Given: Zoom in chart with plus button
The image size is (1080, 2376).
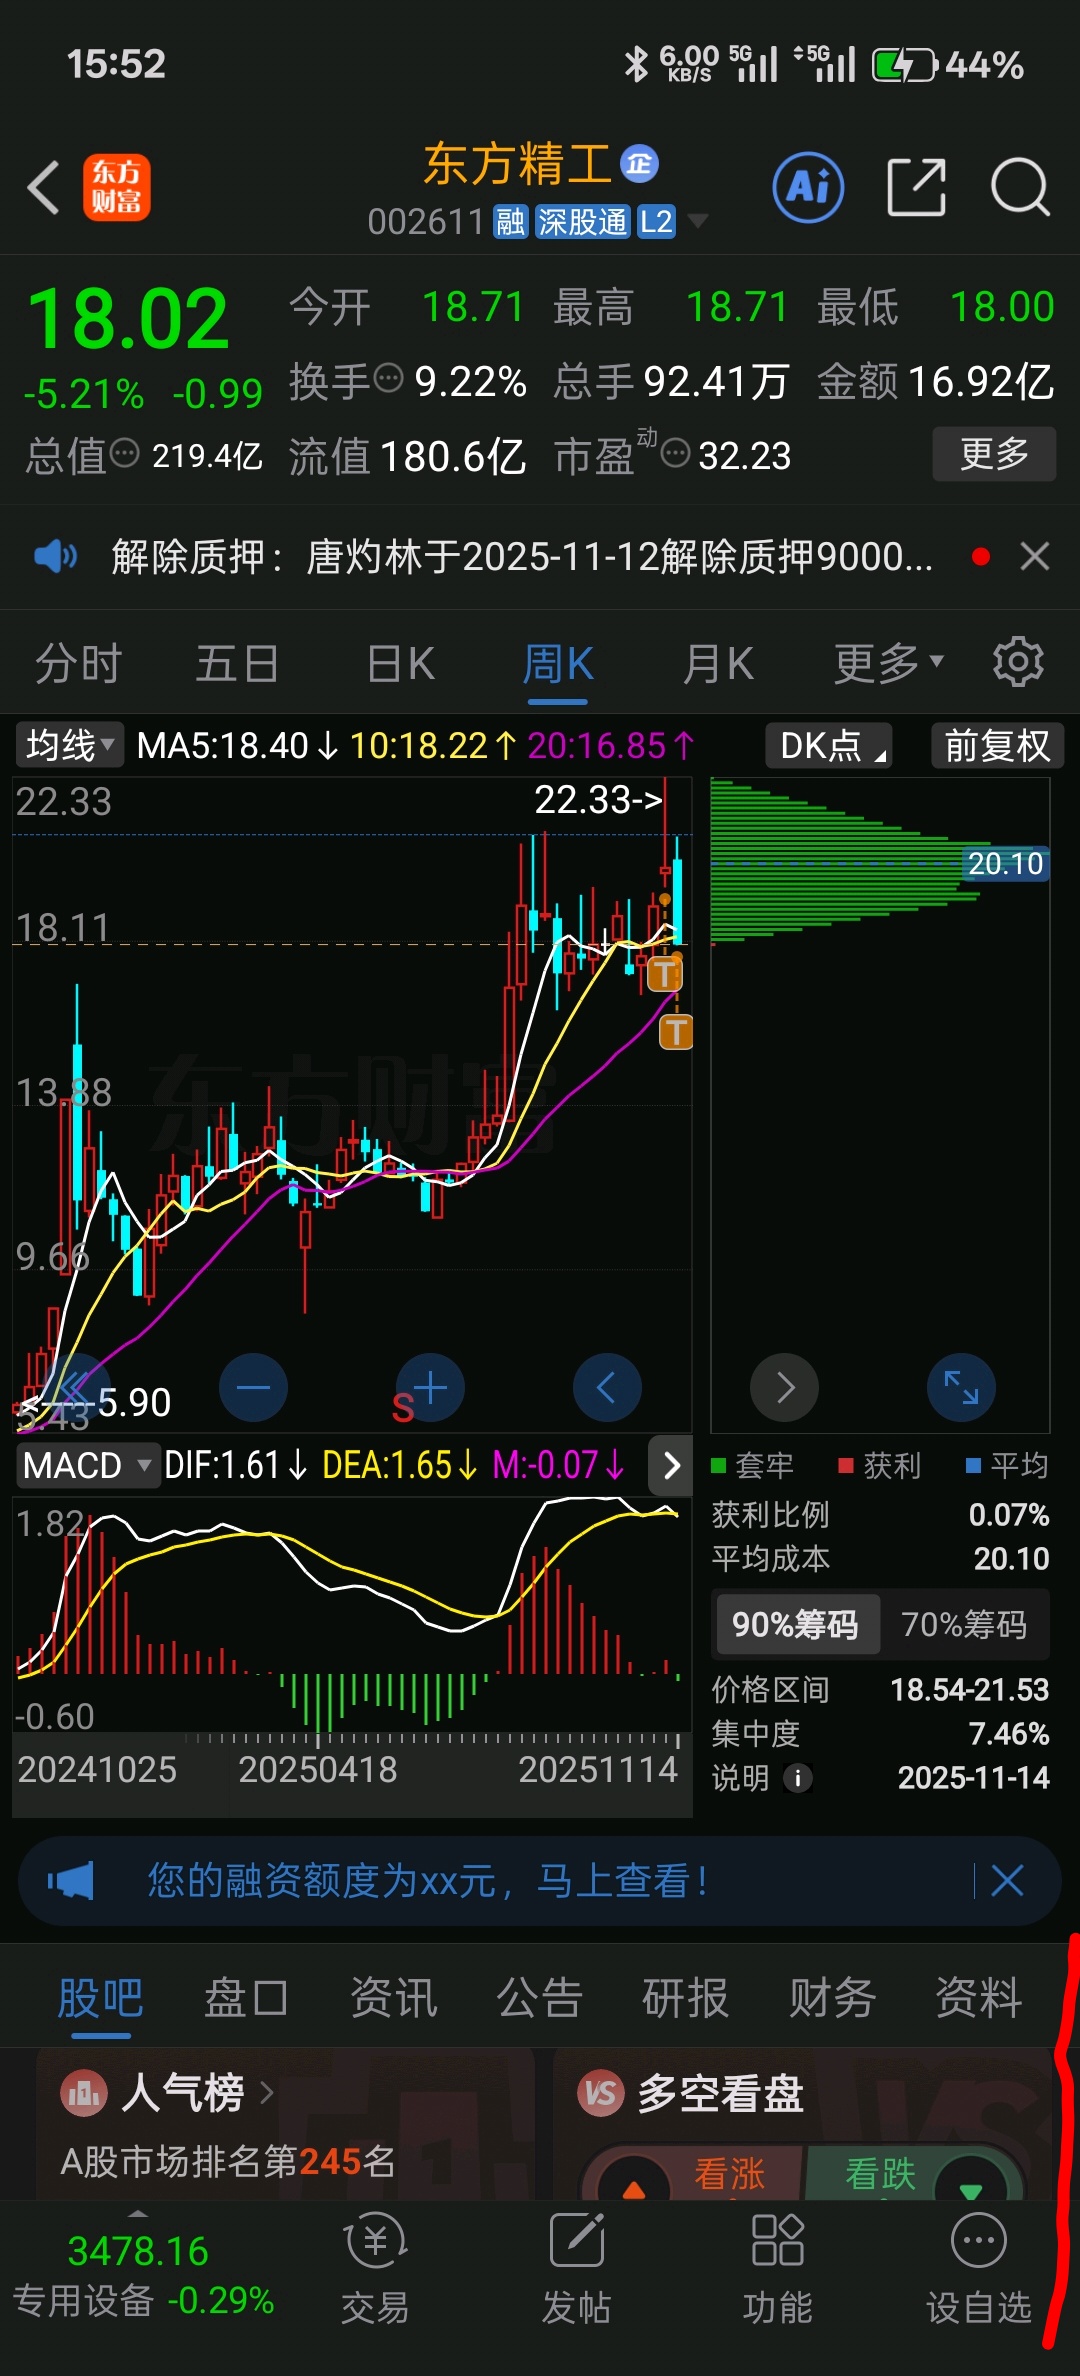Looking at the screenshot, I should 430,1387.
